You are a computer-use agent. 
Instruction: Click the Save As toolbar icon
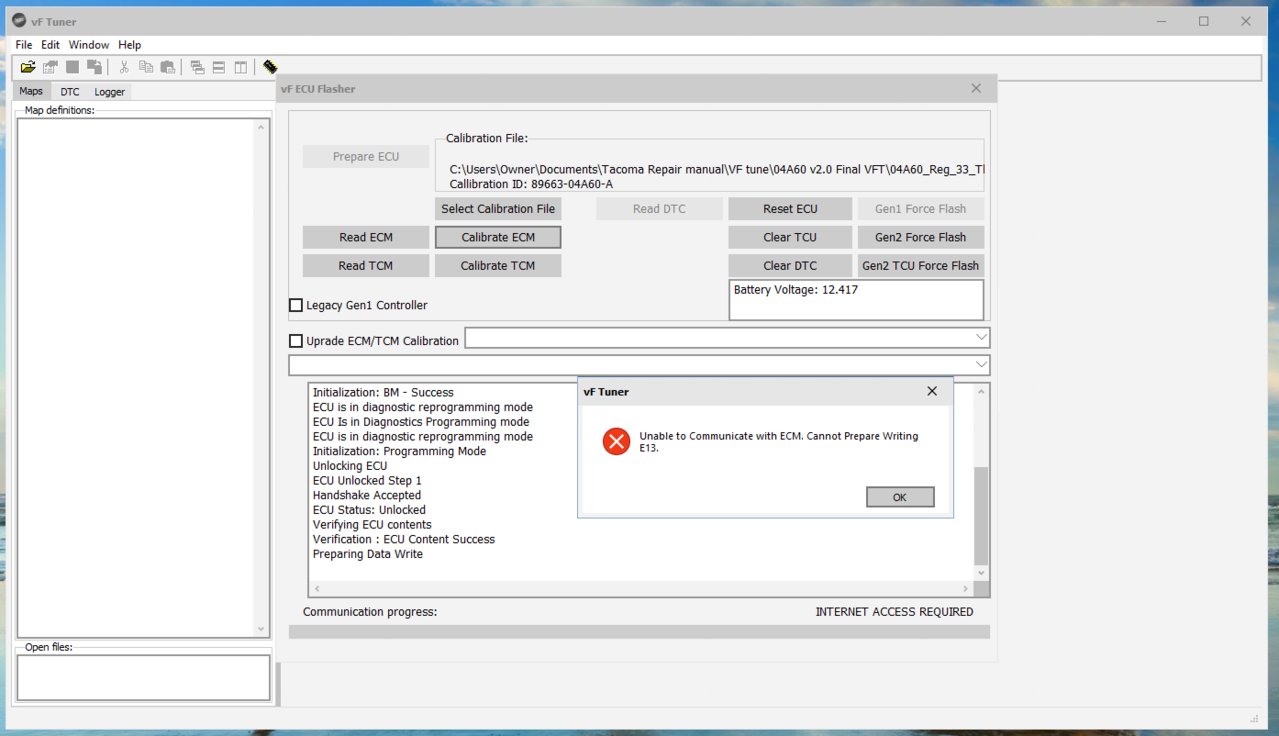(94, 67)
